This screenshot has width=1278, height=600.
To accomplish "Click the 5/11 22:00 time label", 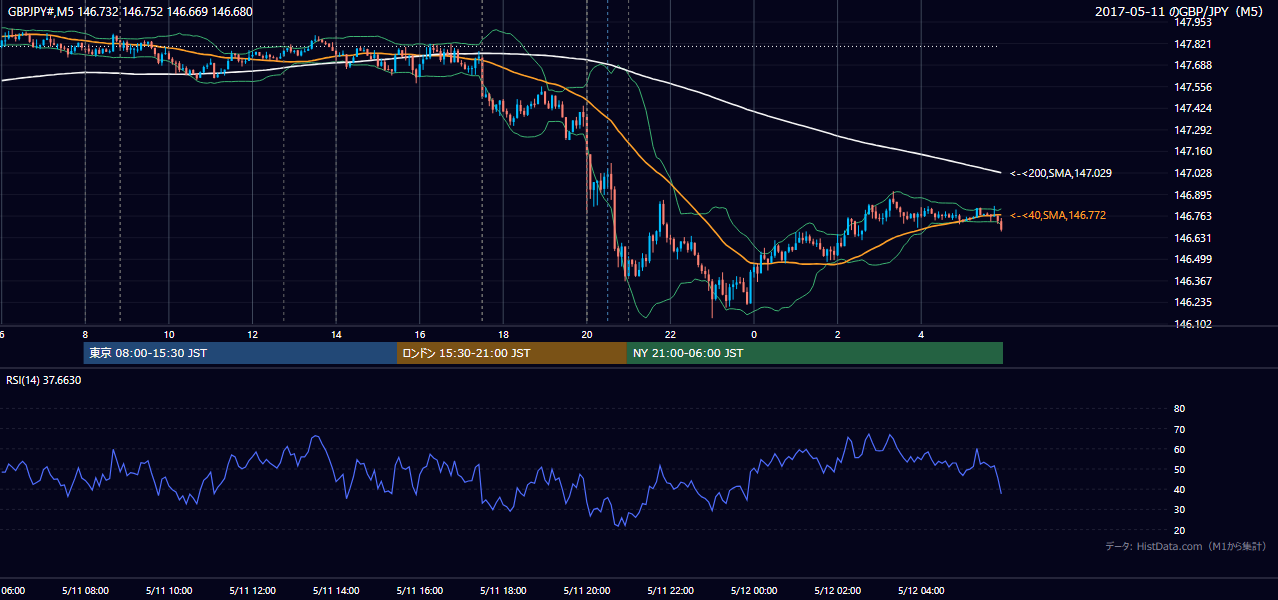I will click(671, 590).
